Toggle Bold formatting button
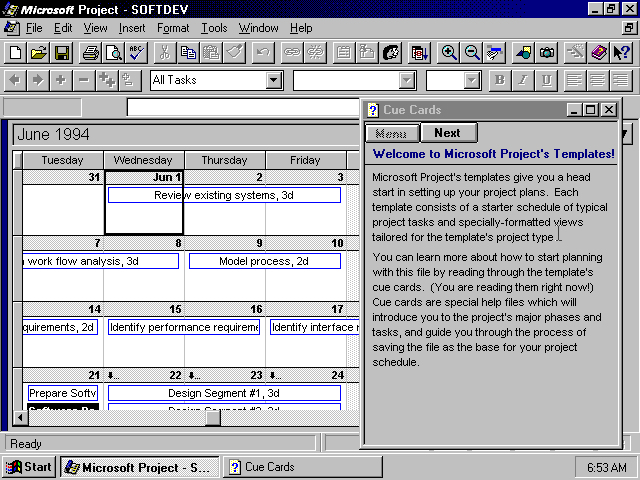Screen dimensions: 640x480 click(499, 80)
